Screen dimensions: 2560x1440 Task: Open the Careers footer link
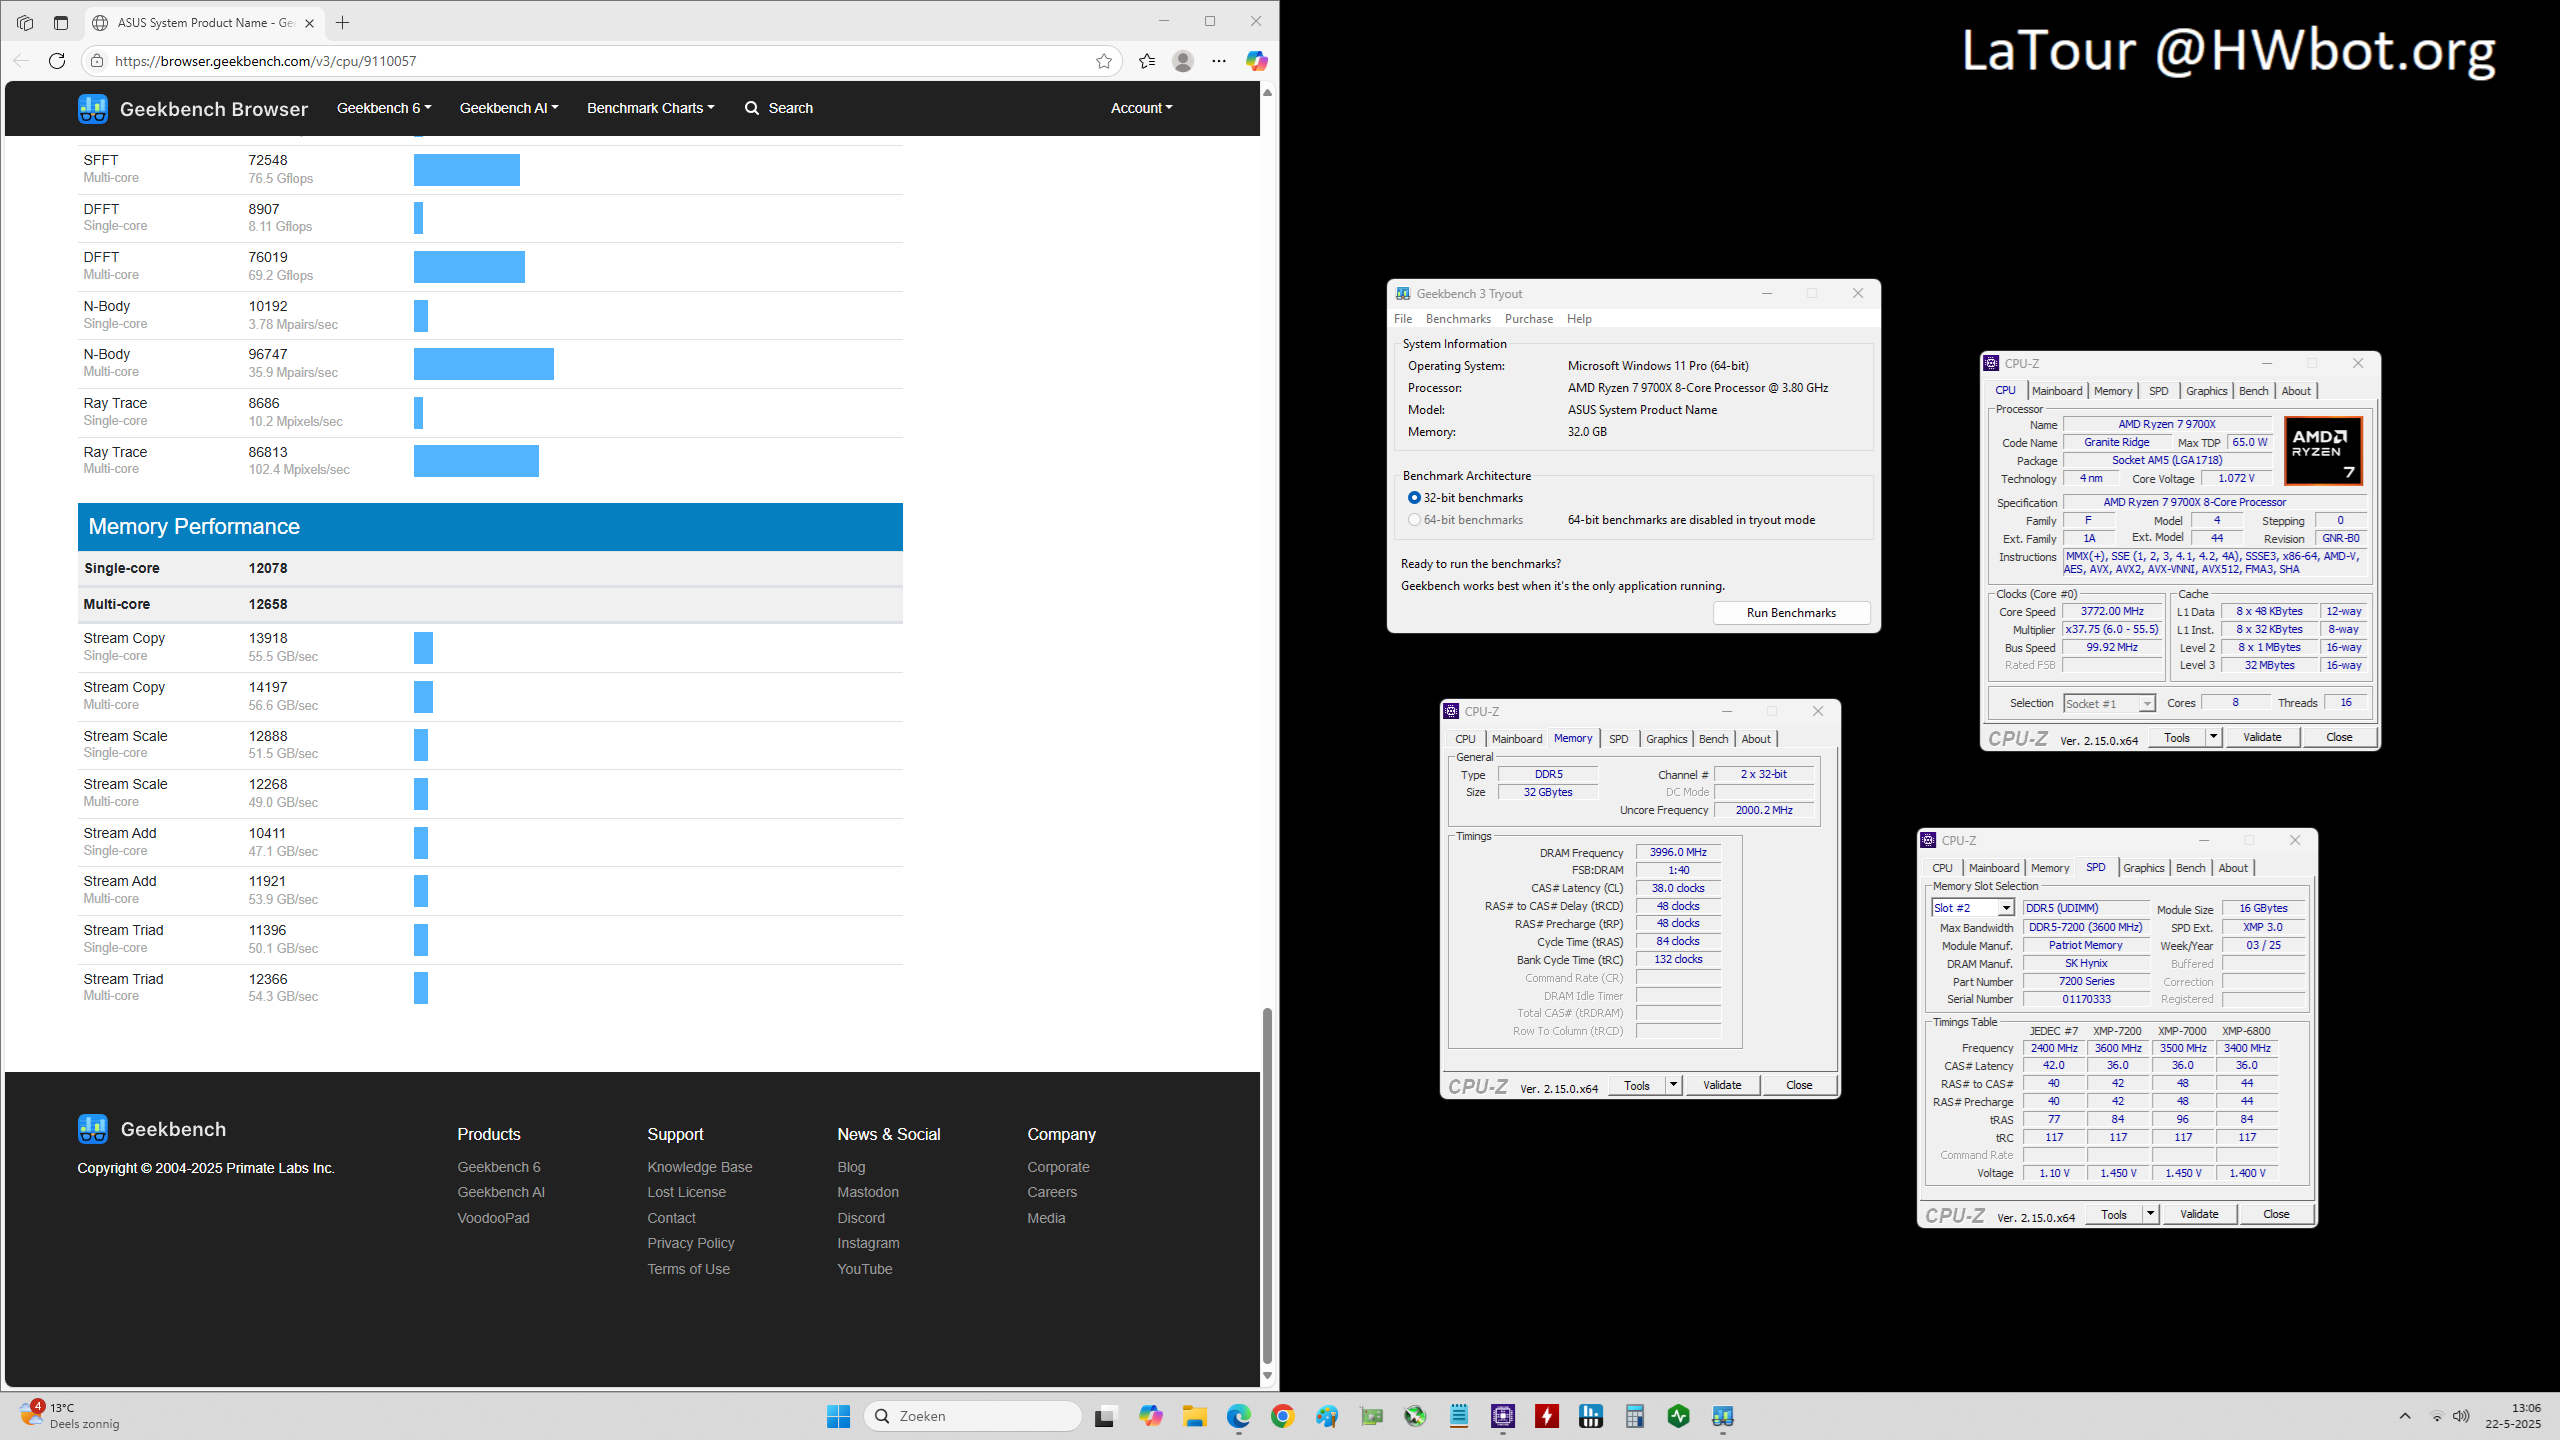(x=1052, y=1192)
